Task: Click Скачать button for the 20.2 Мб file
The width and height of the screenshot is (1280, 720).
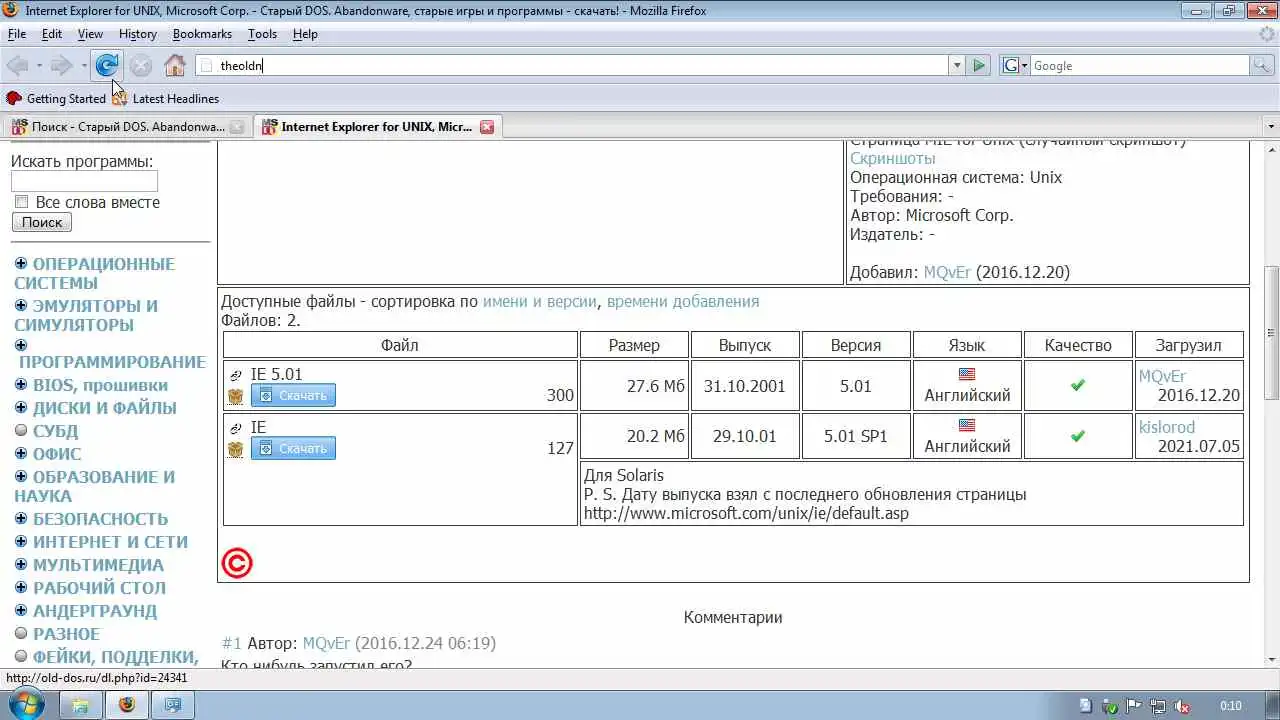Action: click(293, 449)
